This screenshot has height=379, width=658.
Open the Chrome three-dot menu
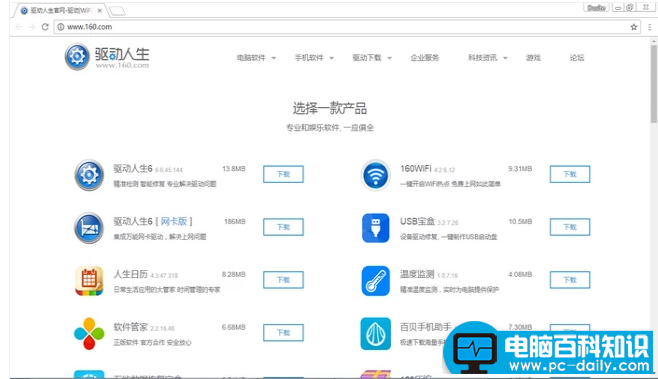650,27
